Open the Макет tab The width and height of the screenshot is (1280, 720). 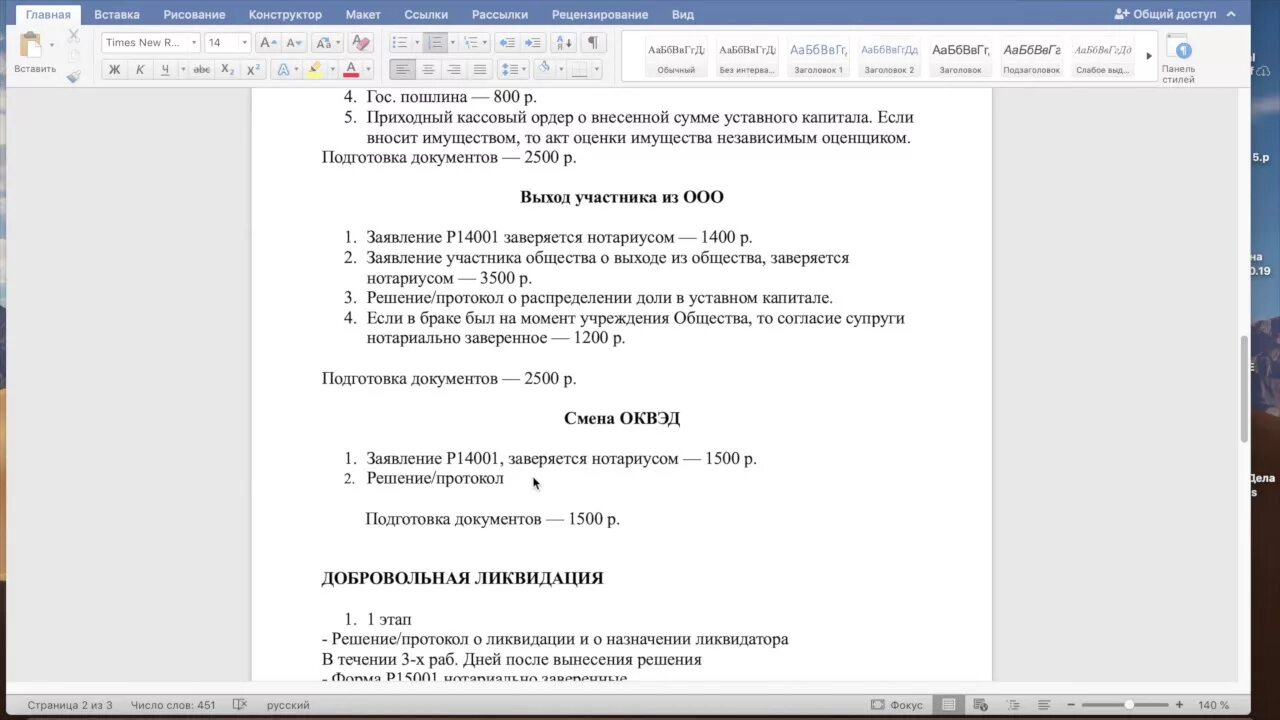pos(363,15)
